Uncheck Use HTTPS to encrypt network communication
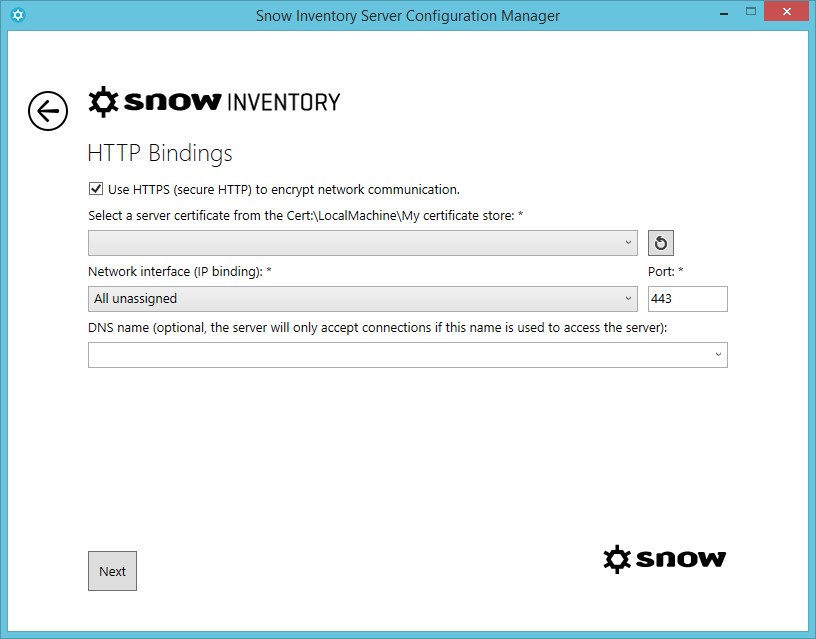Viewport: 816px width, 639px height. [x=96, y=189]
